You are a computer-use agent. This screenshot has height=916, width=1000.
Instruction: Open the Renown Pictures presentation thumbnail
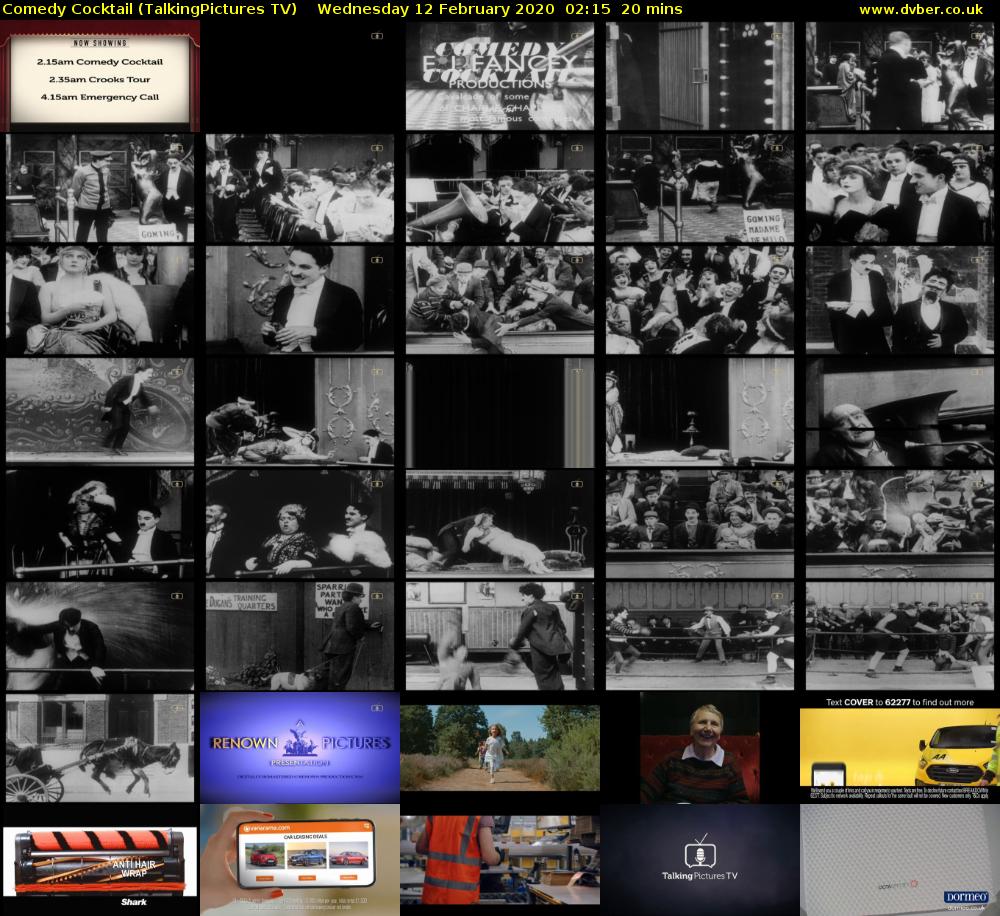300,748
